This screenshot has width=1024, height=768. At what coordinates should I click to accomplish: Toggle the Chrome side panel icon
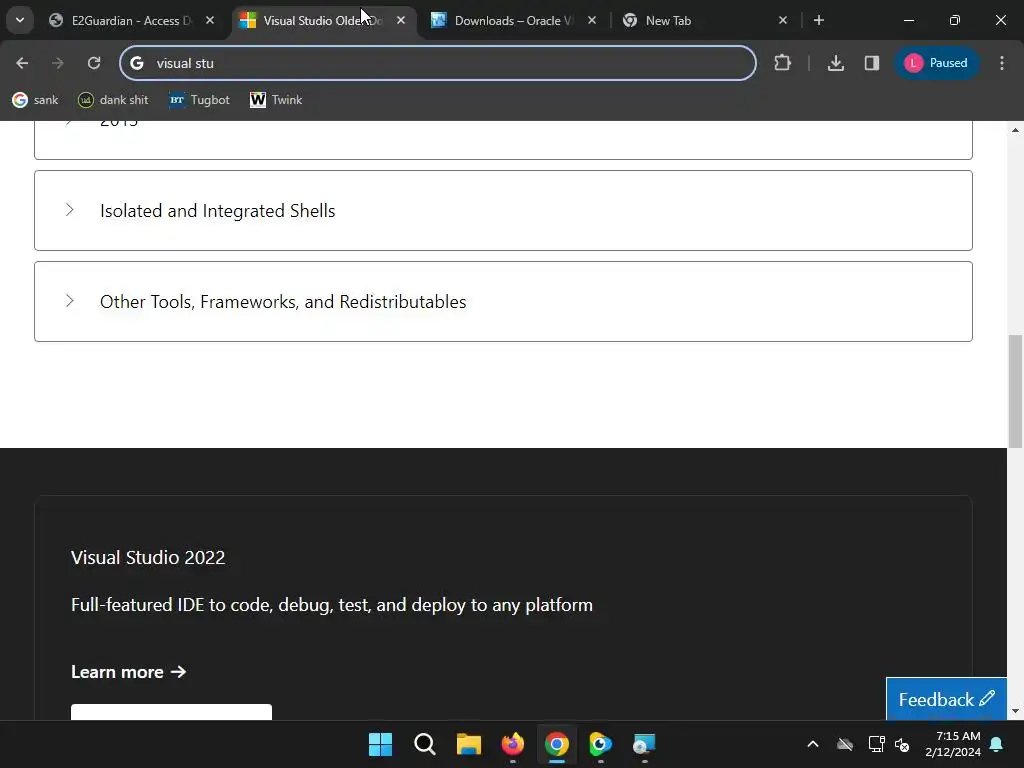tap(872, 63)
